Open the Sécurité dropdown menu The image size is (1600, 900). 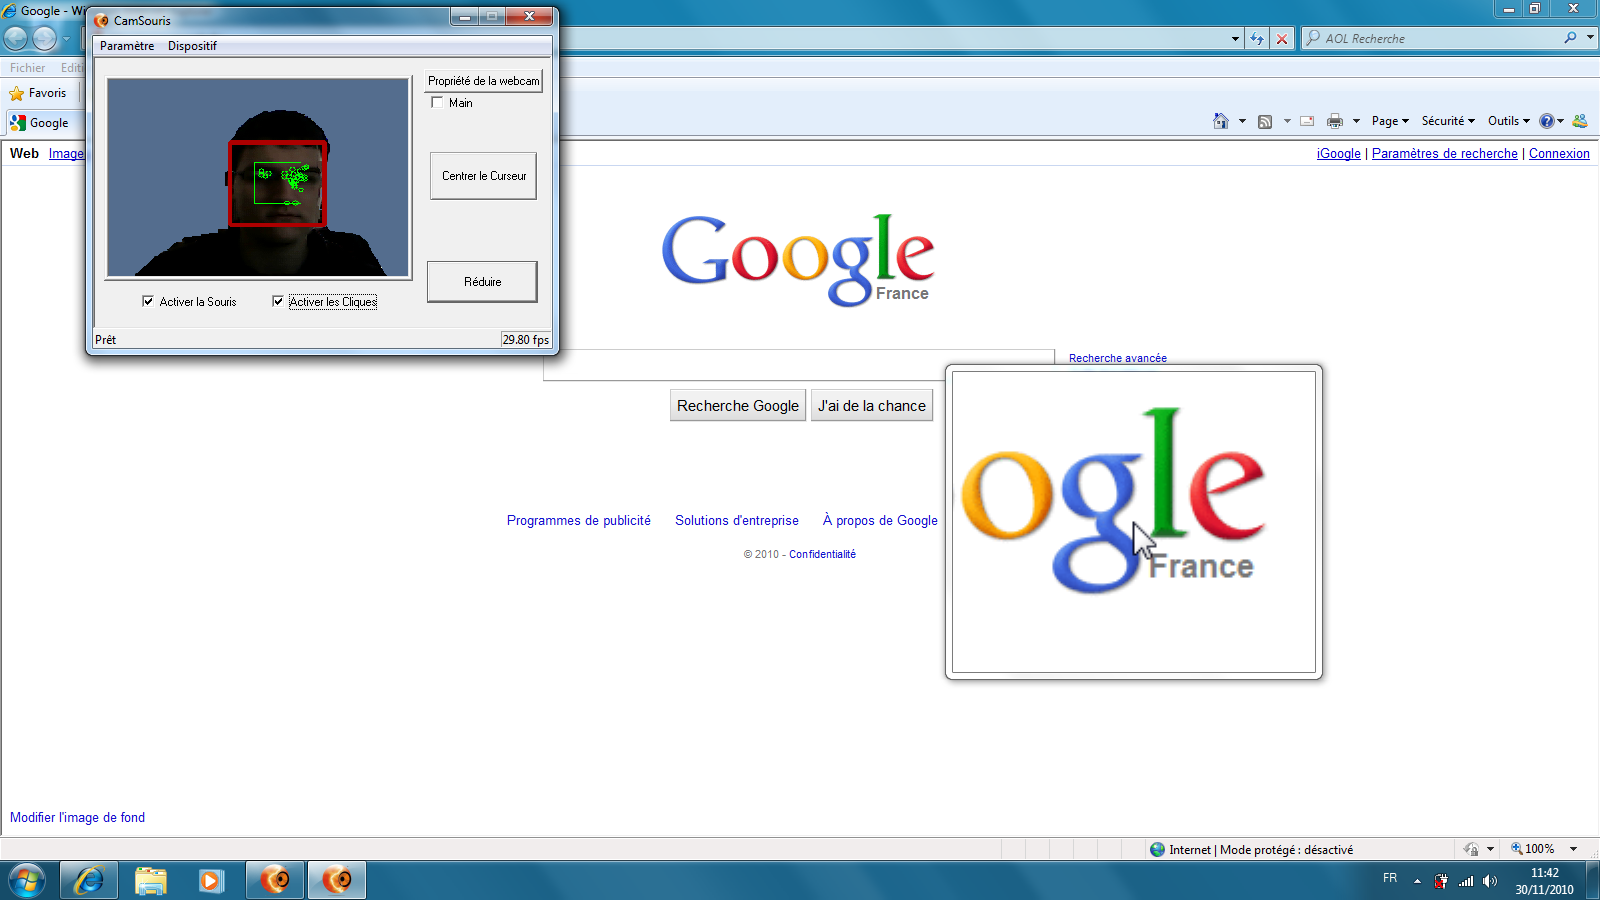(1448, 121)
